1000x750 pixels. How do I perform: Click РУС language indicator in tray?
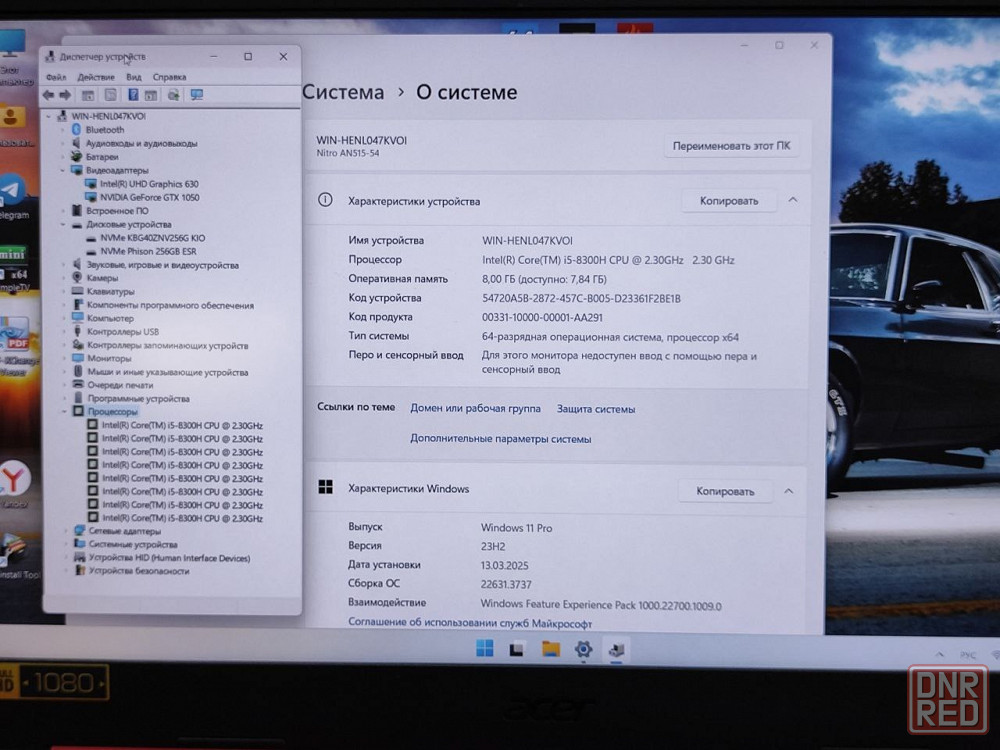coord(967,655)
